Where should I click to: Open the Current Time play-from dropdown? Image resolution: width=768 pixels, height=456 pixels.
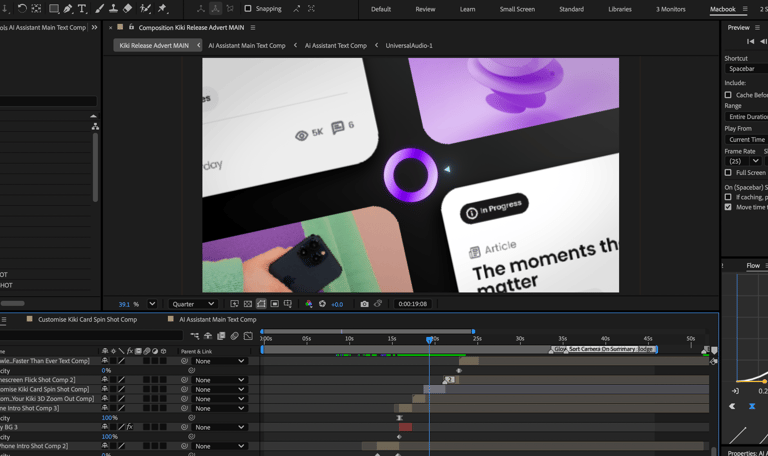[746, 140]
